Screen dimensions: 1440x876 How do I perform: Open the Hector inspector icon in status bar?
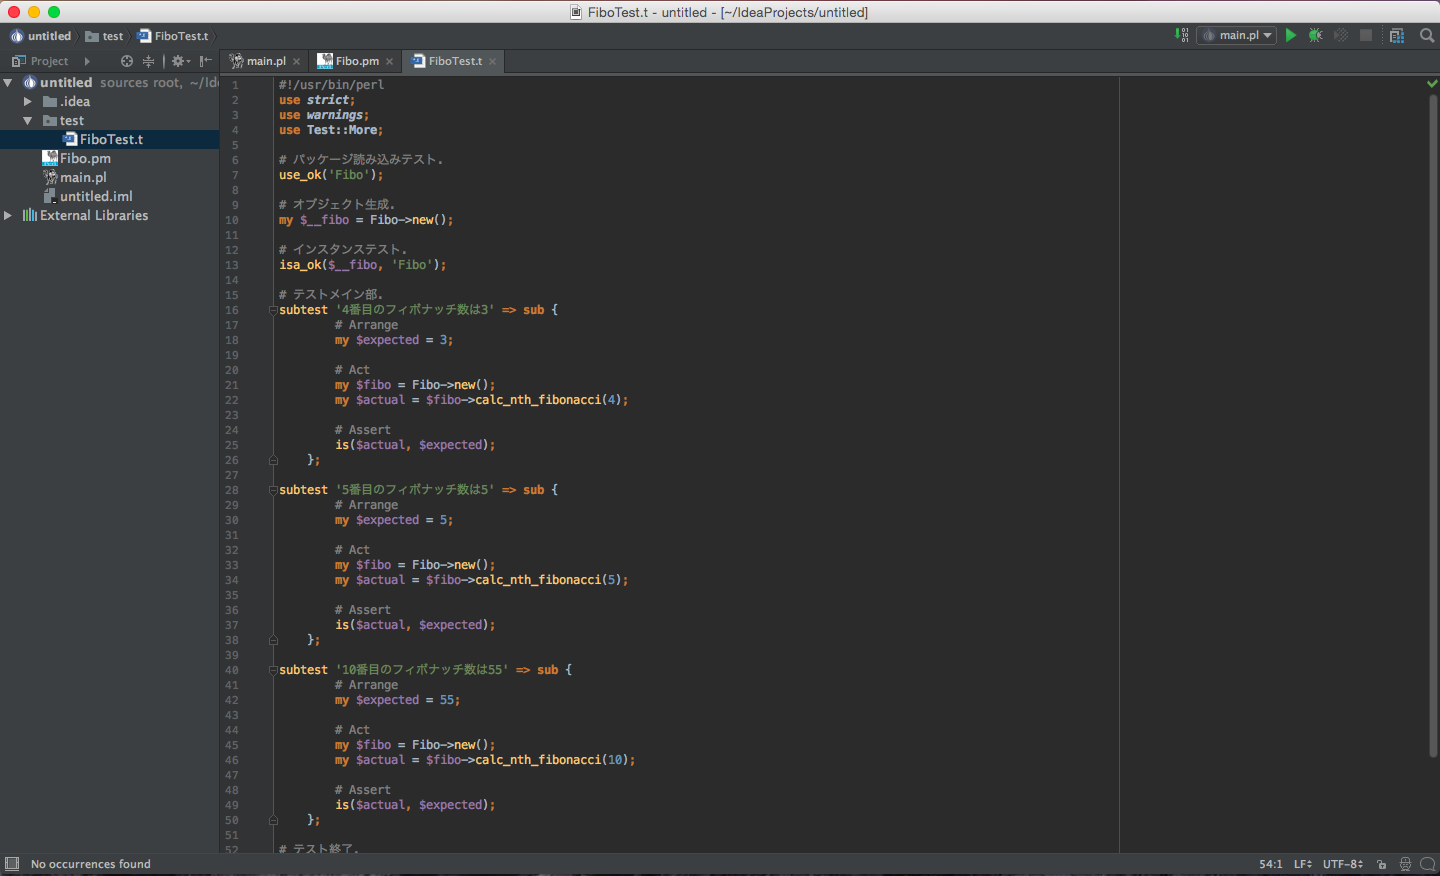pos(1405,864)
